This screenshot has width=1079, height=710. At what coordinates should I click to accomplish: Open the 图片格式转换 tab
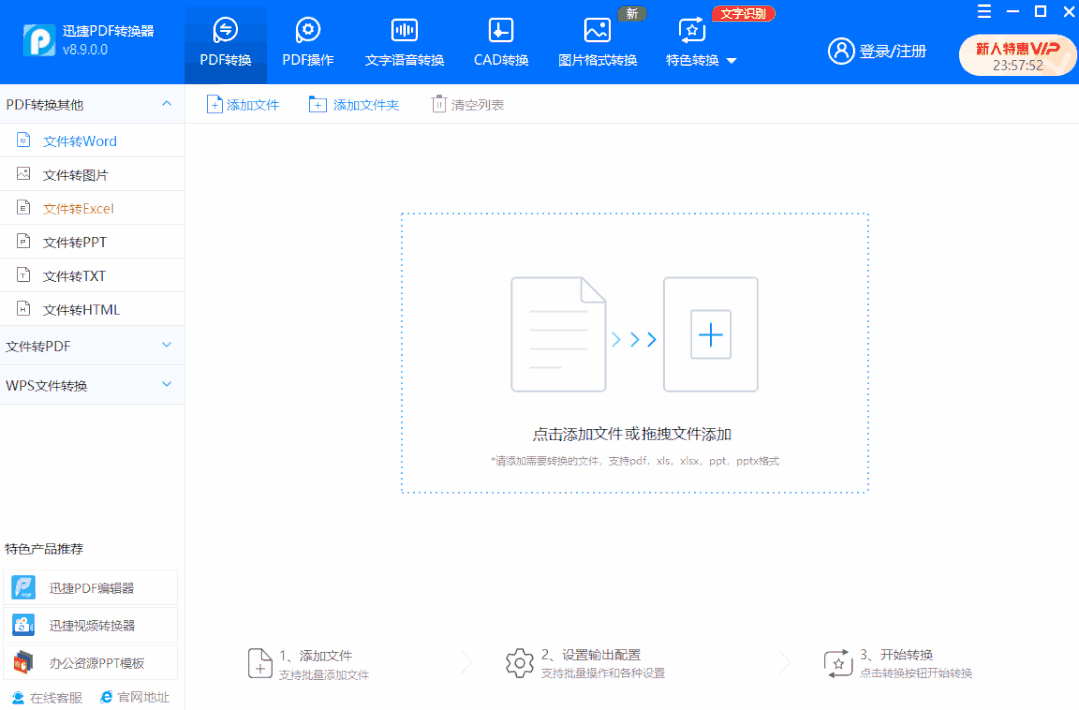[597, 43]
